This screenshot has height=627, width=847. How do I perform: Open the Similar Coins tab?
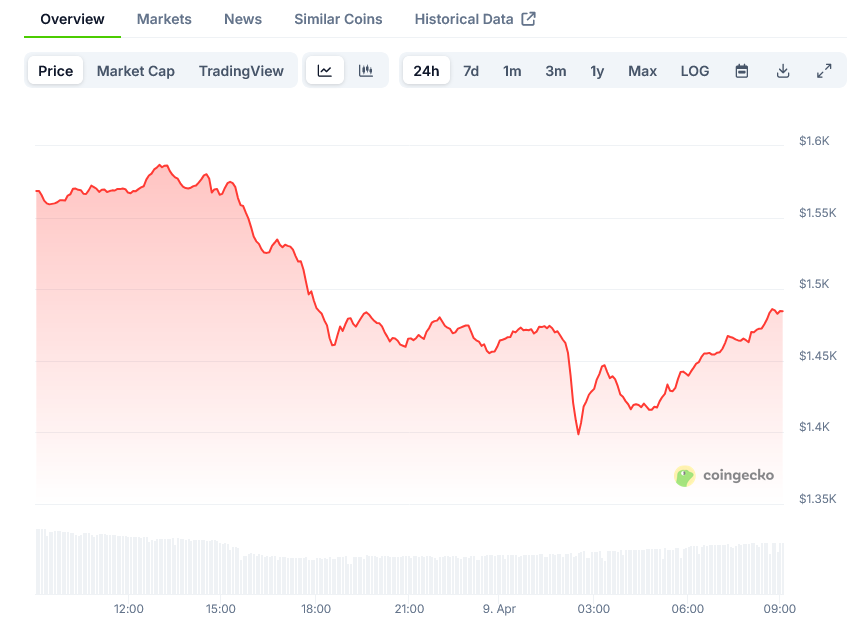(338, 19)
